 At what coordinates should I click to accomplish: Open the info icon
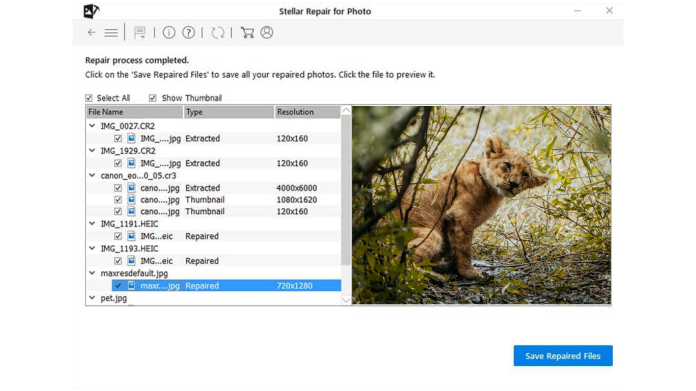(169, 32)
